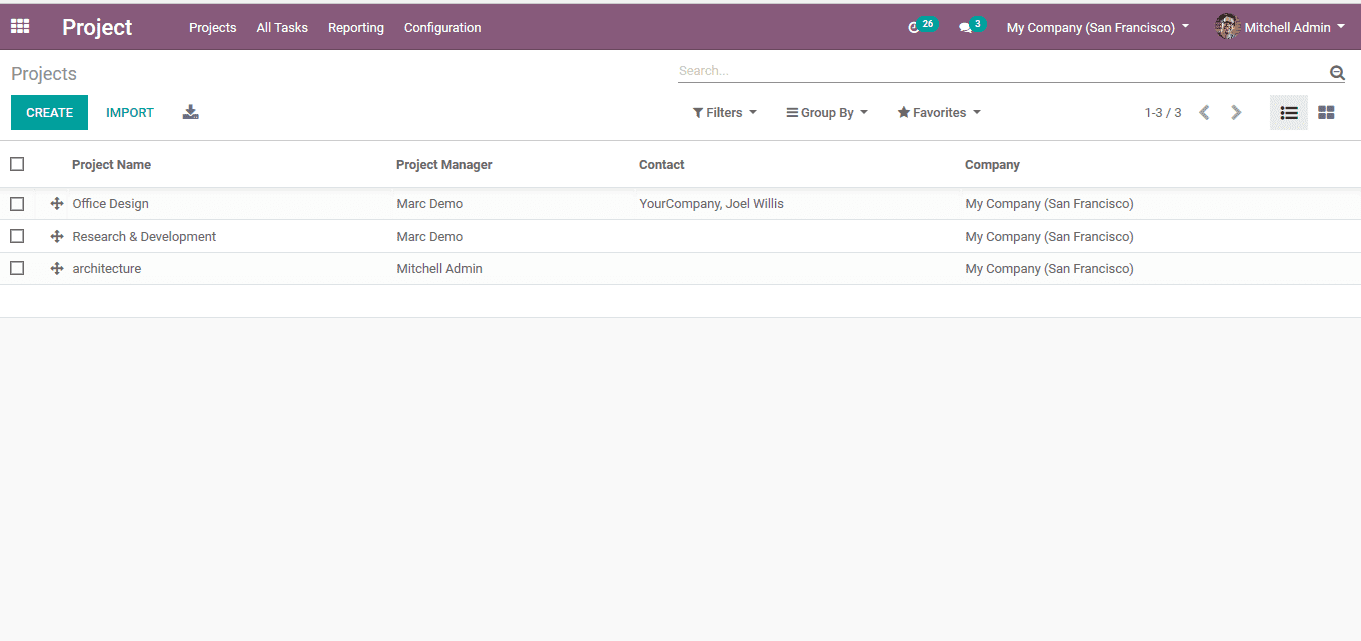The height and width of the screenshot is (641, 1361).
Task: Click the search magnifier icon
Action: (1337, 72)
